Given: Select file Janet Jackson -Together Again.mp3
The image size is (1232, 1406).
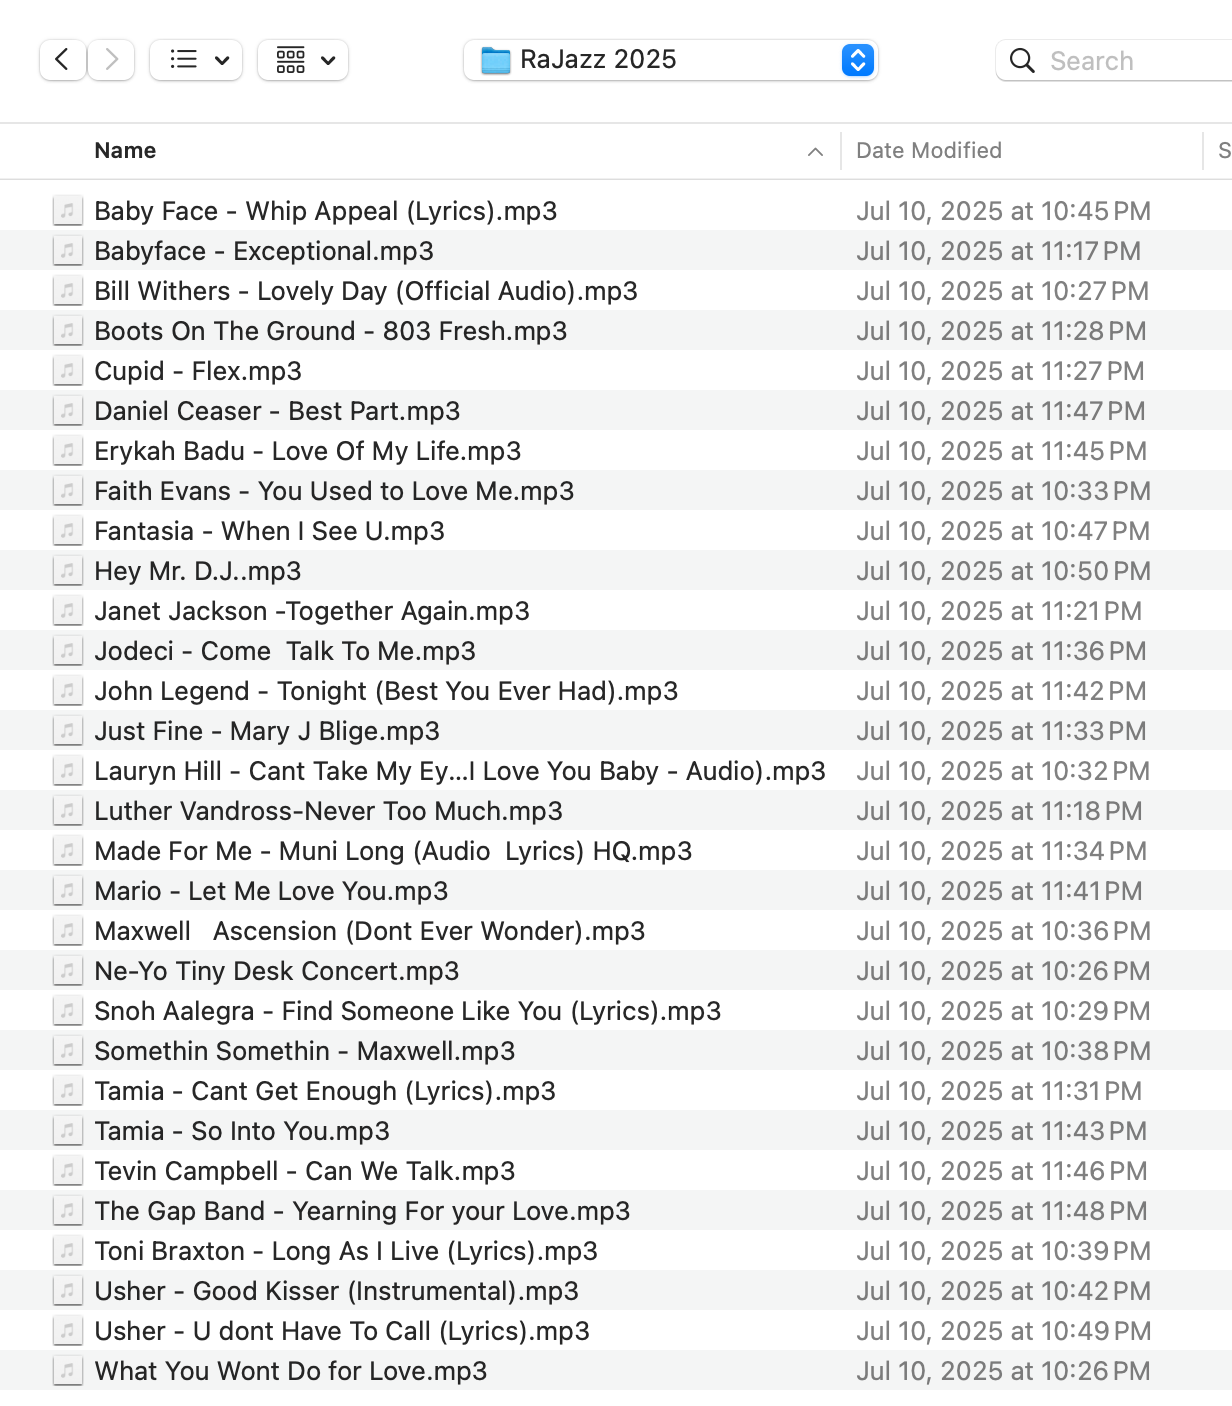Looking at the screenshot, I should (312, 611).
